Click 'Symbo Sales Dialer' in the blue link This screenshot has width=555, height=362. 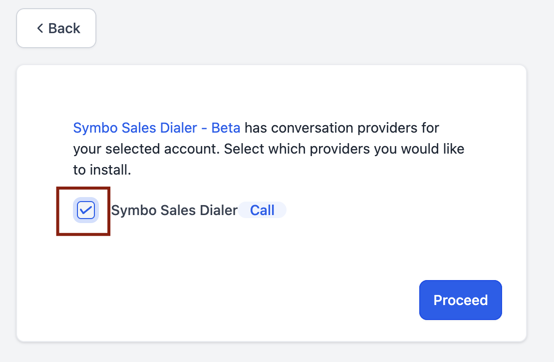(135, 128)
